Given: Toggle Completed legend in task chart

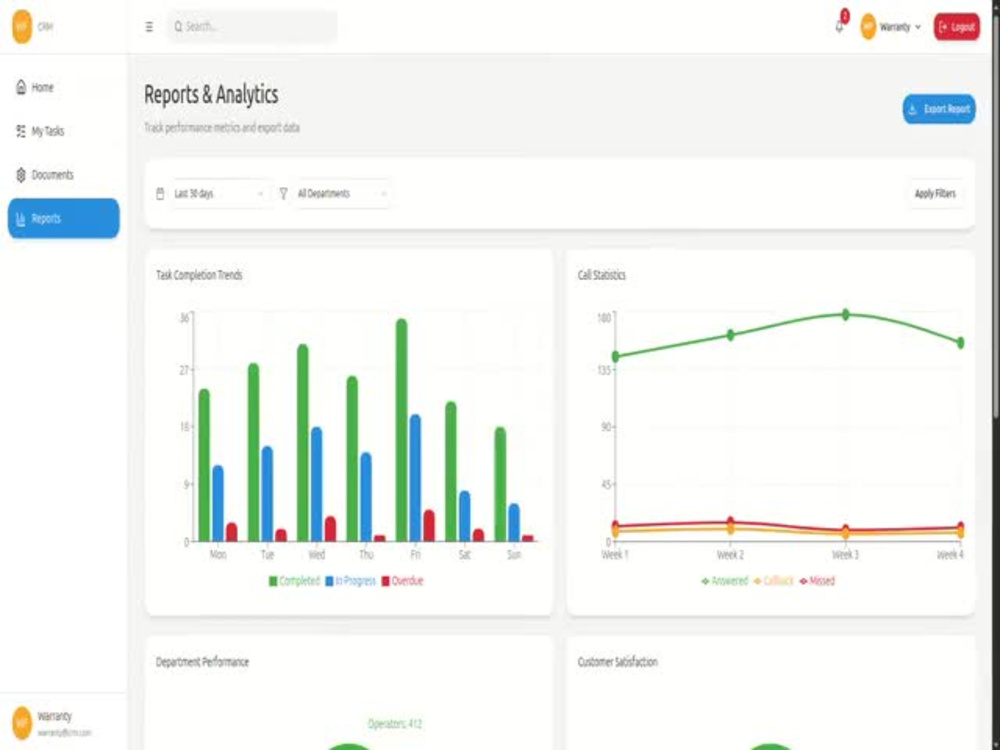Looking at the screenshot, I should 294,581.
